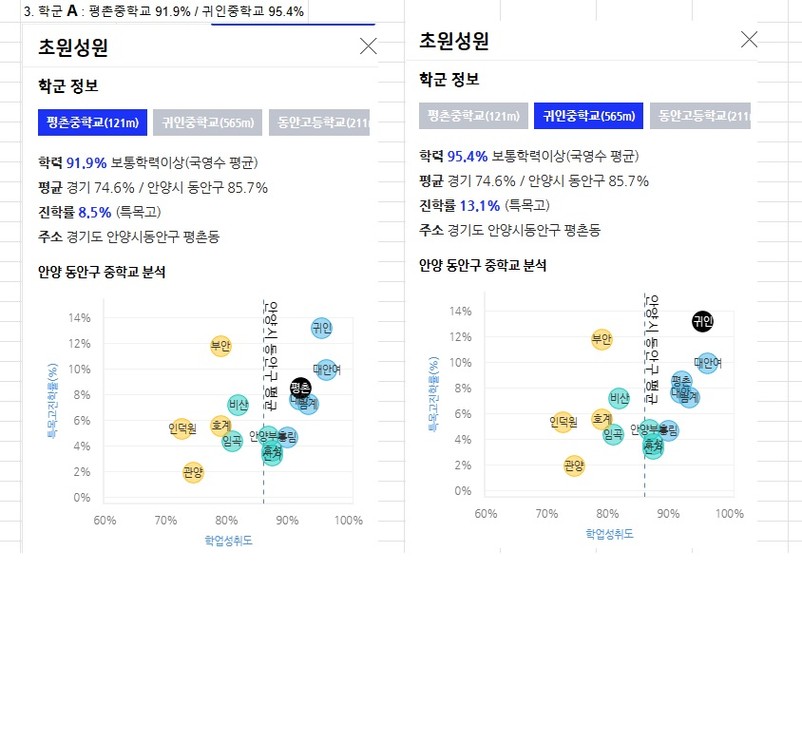Select 관양 bubble in right chart

(x=574, y=465)
